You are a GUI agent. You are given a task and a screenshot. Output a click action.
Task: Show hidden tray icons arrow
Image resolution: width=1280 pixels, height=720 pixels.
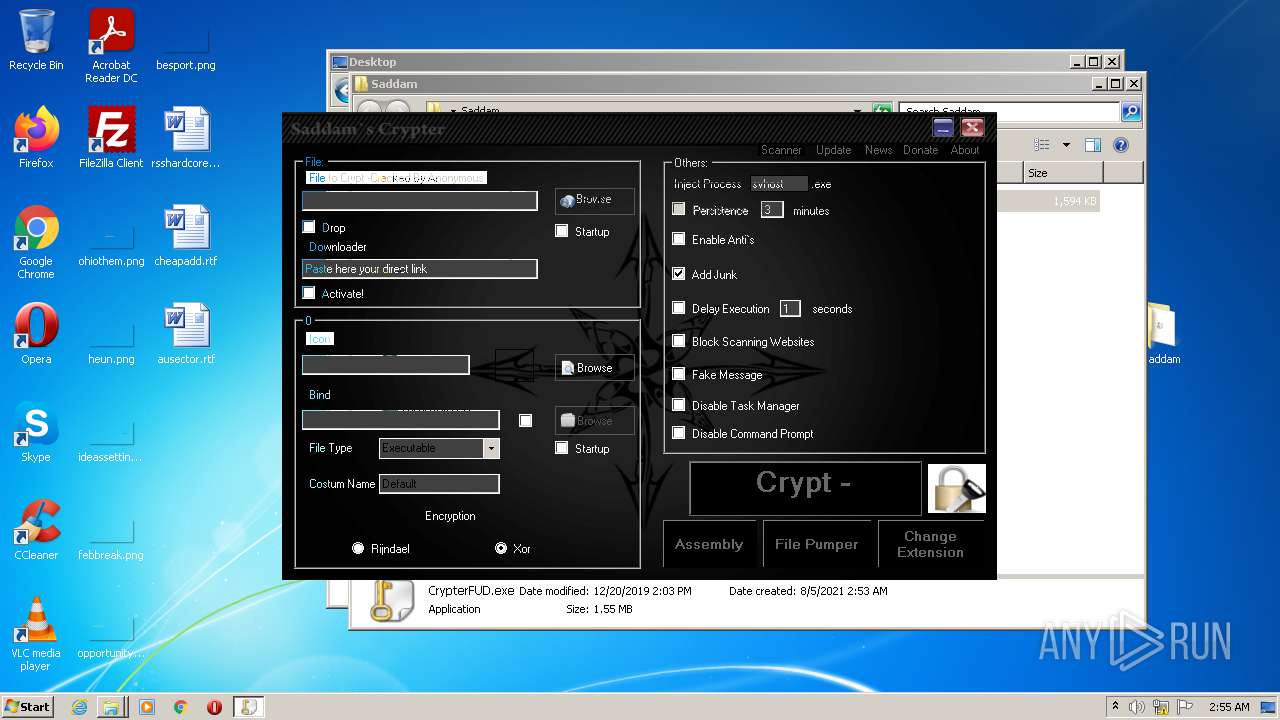1115,706
